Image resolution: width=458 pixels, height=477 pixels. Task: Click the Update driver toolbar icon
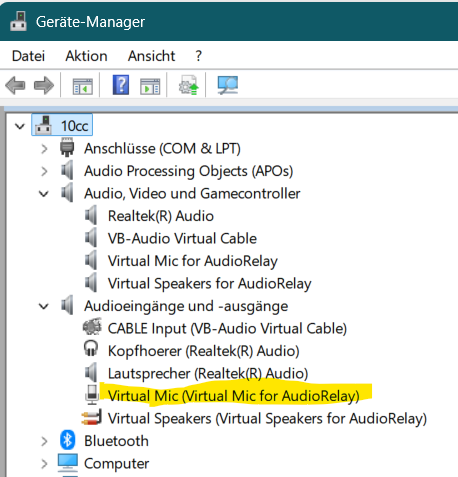tap(189, 85)
